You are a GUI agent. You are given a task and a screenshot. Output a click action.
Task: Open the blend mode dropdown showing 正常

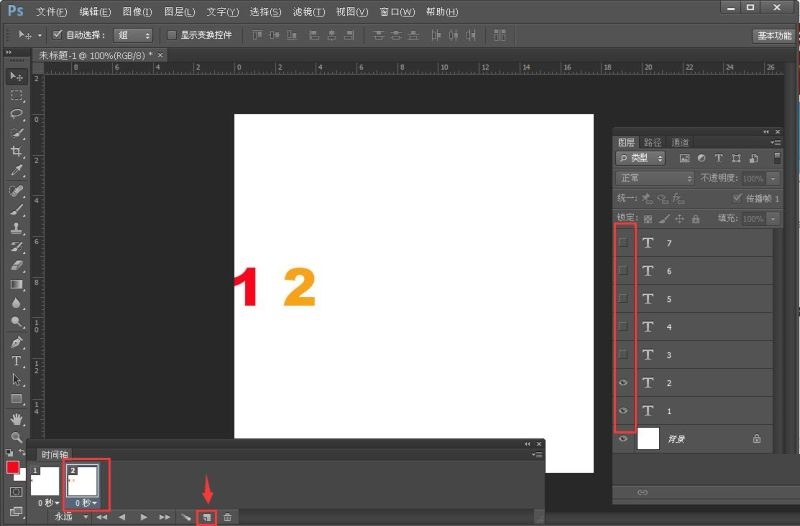pos(655,178)
